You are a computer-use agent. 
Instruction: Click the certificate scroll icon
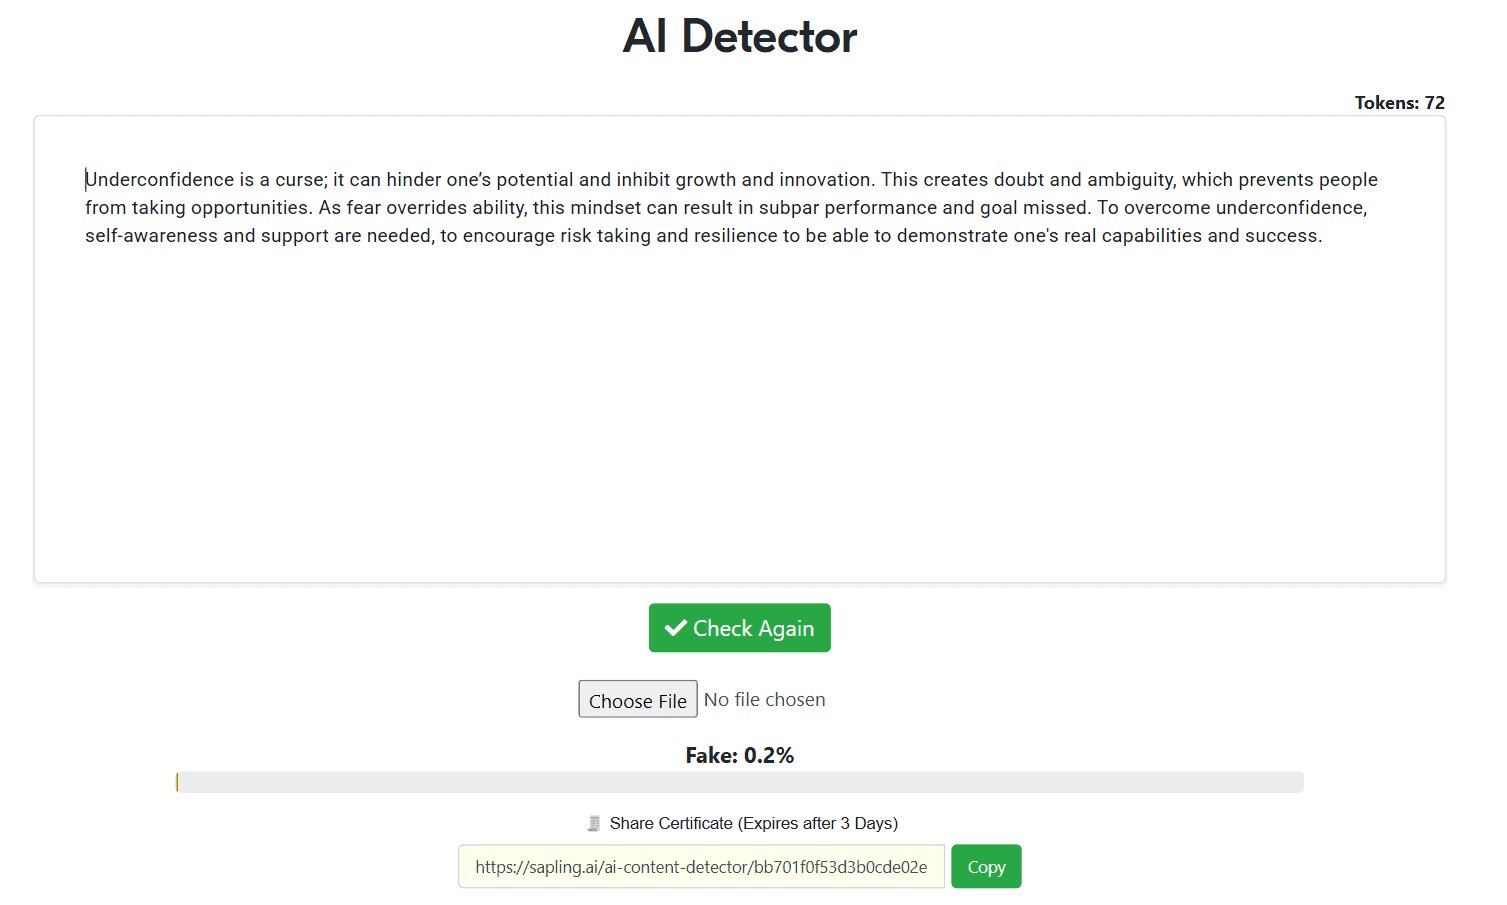point(594,823)
